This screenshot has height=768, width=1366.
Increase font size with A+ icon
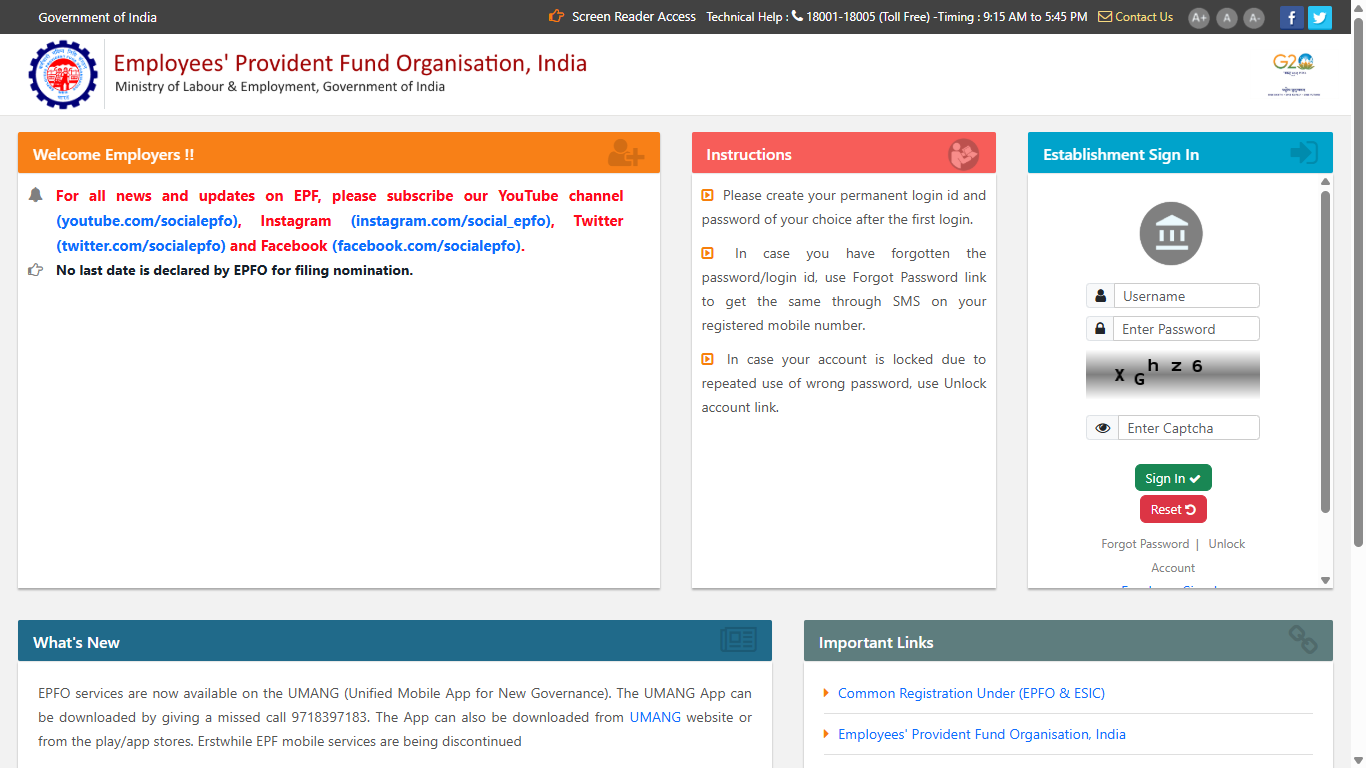point(1199,17)
